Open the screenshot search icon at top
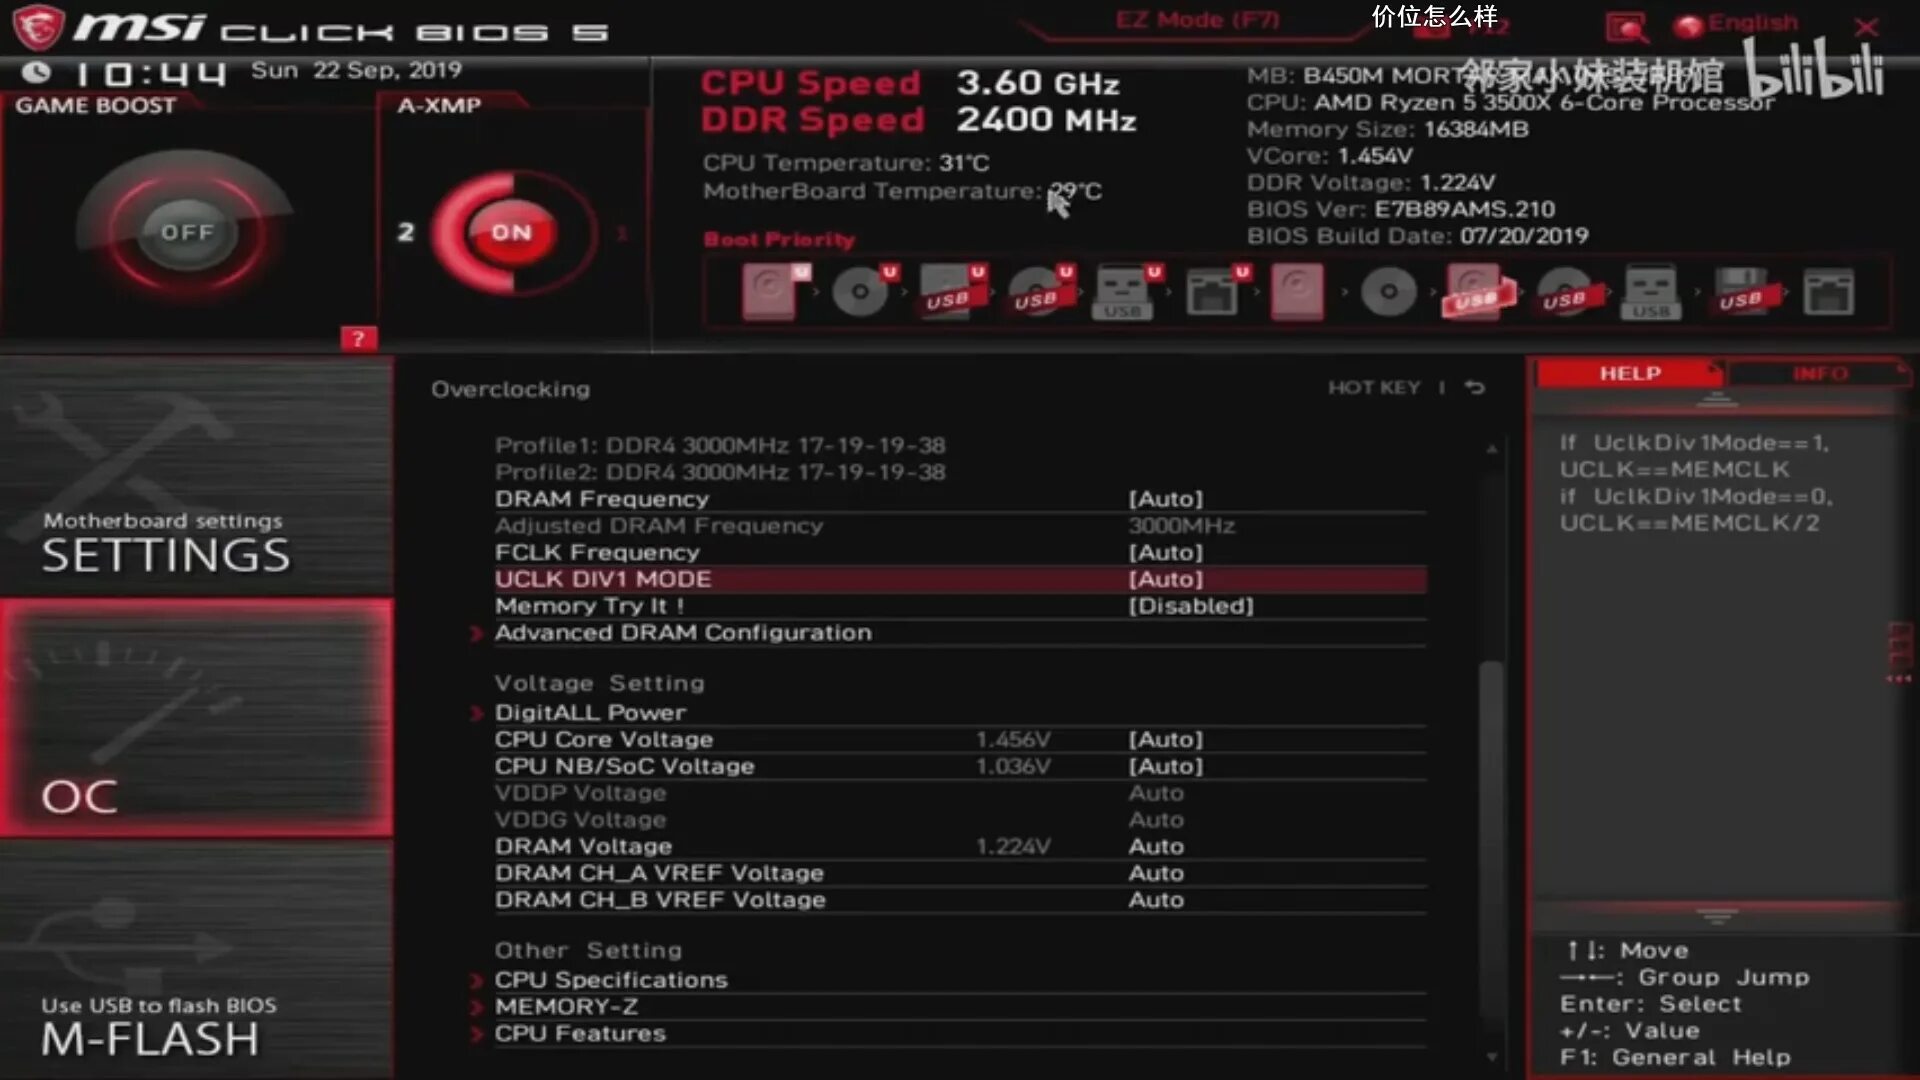 point(1626,26)
